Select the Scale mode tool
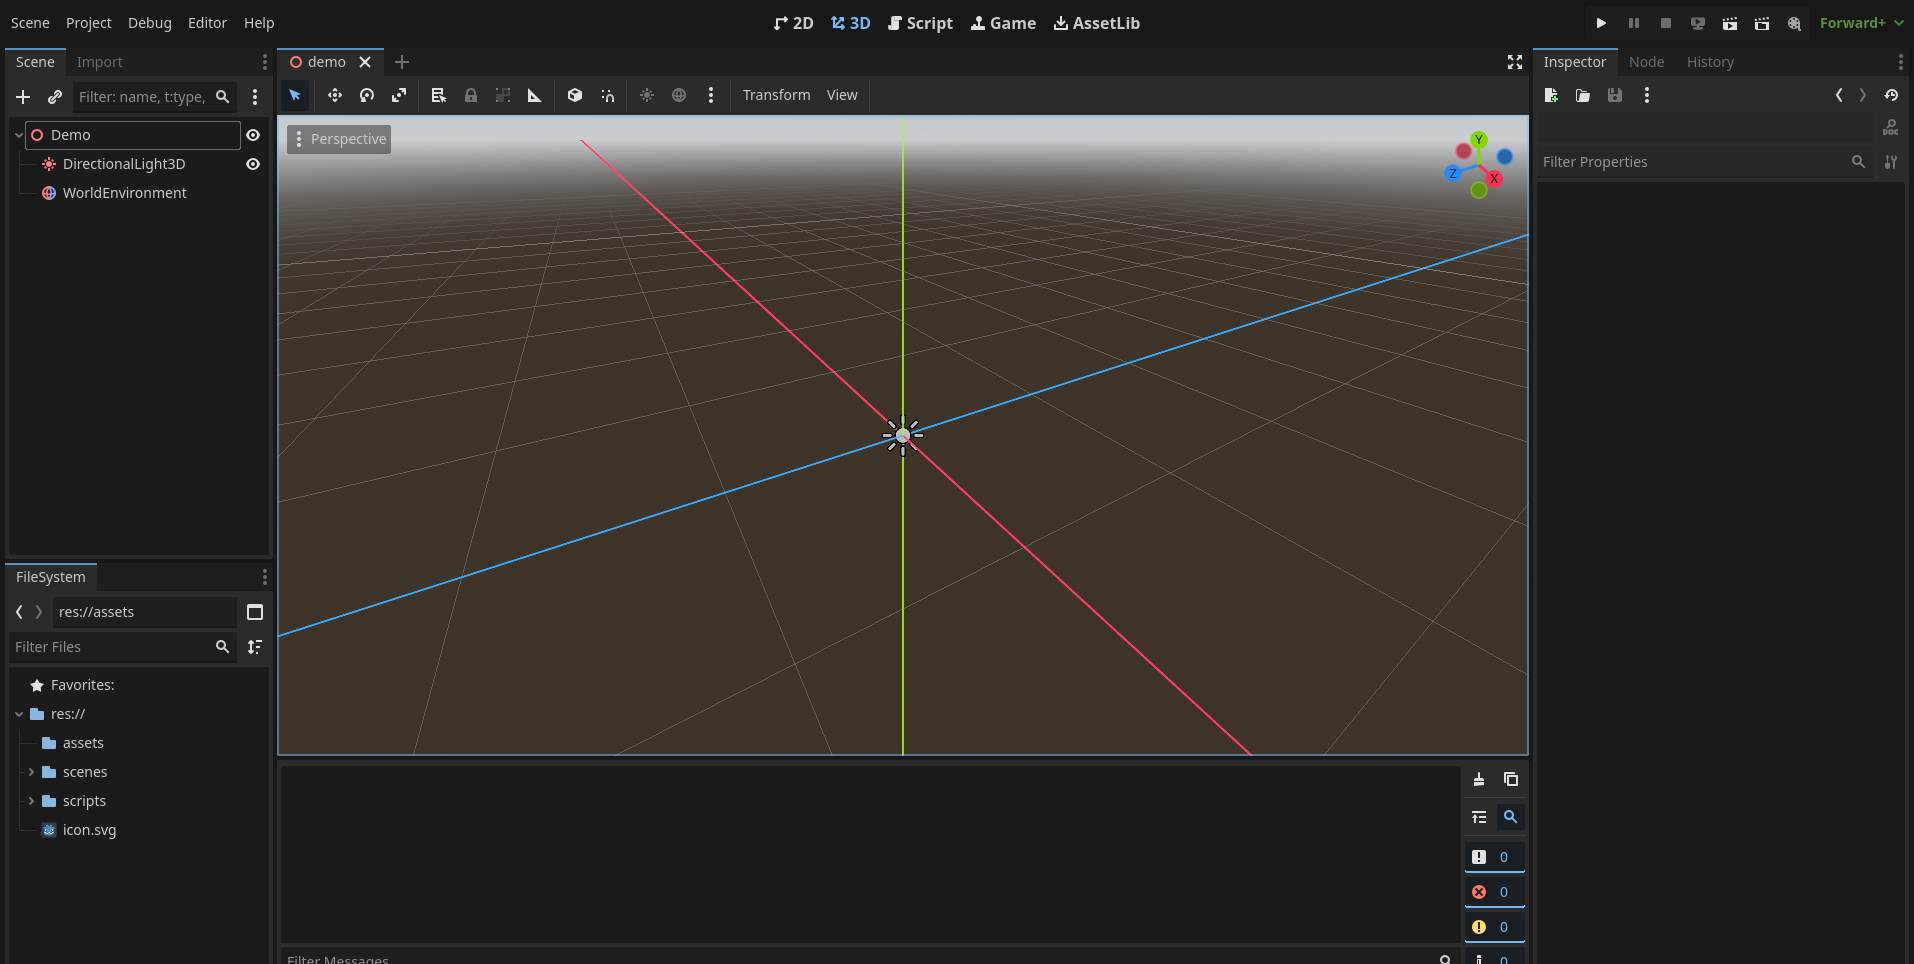Screen dimensions: 1914x964 click(399, 95)
